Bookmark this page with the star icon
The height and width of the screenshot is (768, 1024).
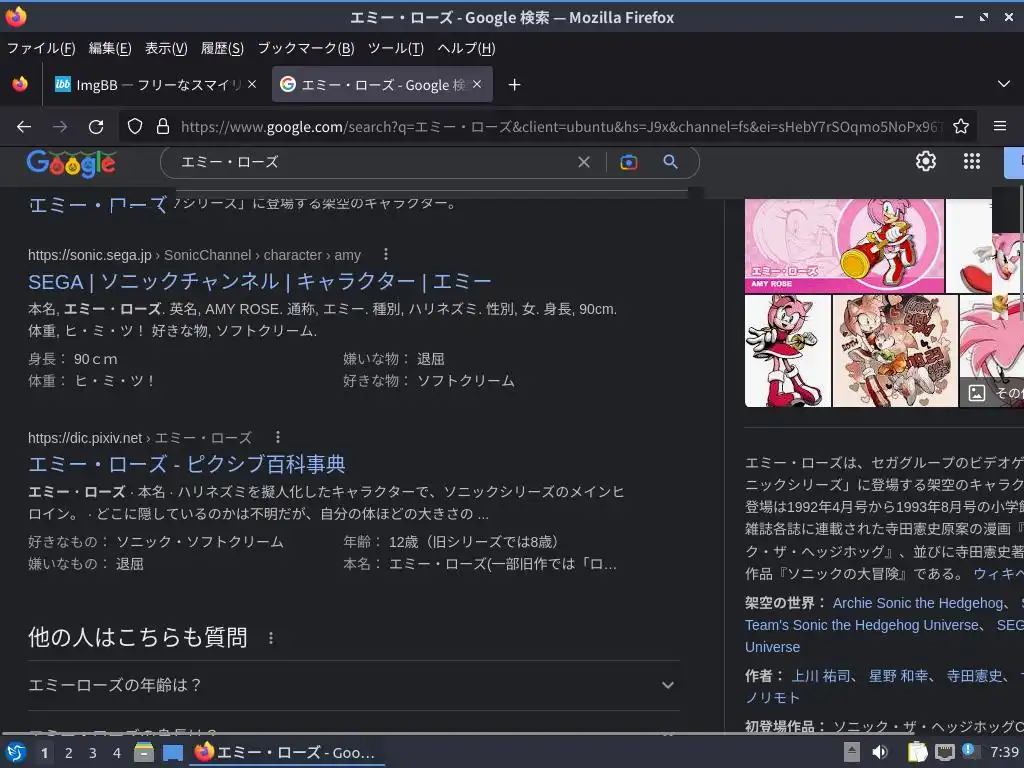point(961,126)
